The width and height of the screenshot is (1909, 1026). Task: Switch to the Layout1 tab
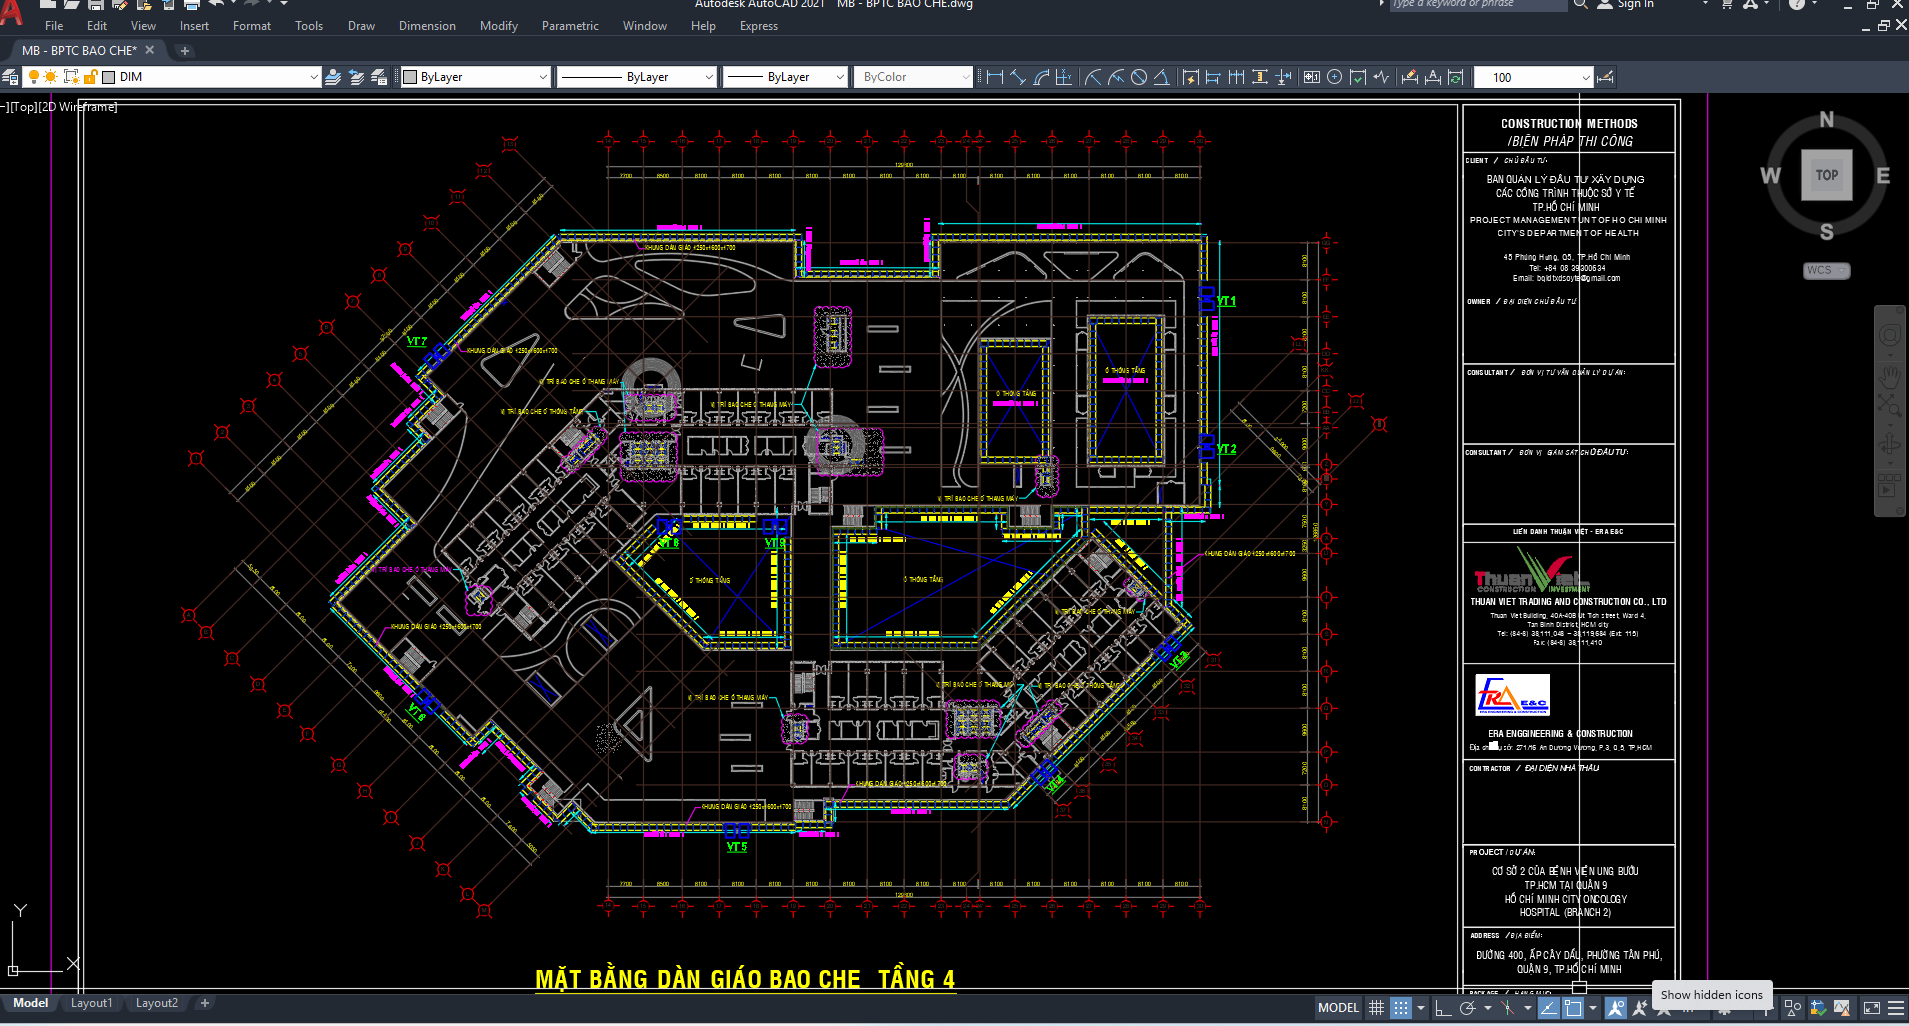click(91, 1003)
